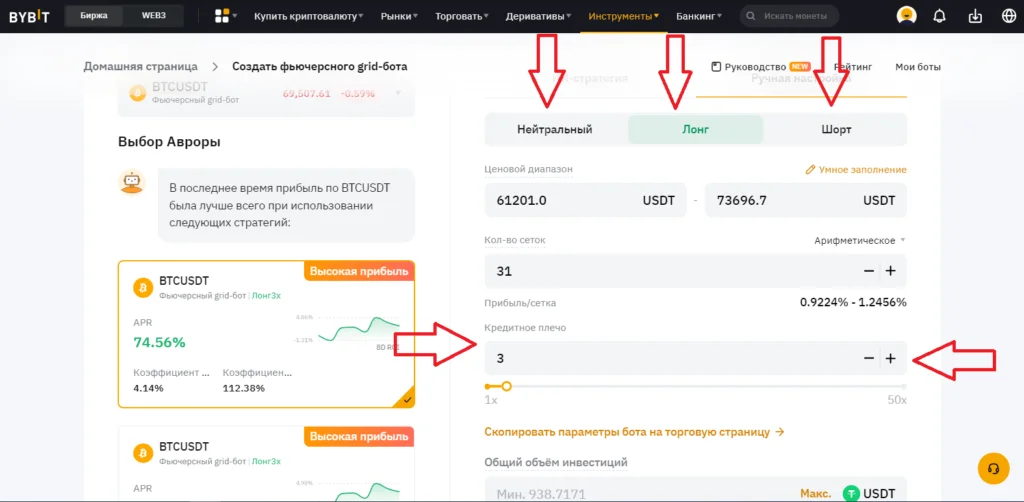Screen dimensions: 1024x502
Task: Select the Нейтральный strategy mode
Action: coord(555,130)
